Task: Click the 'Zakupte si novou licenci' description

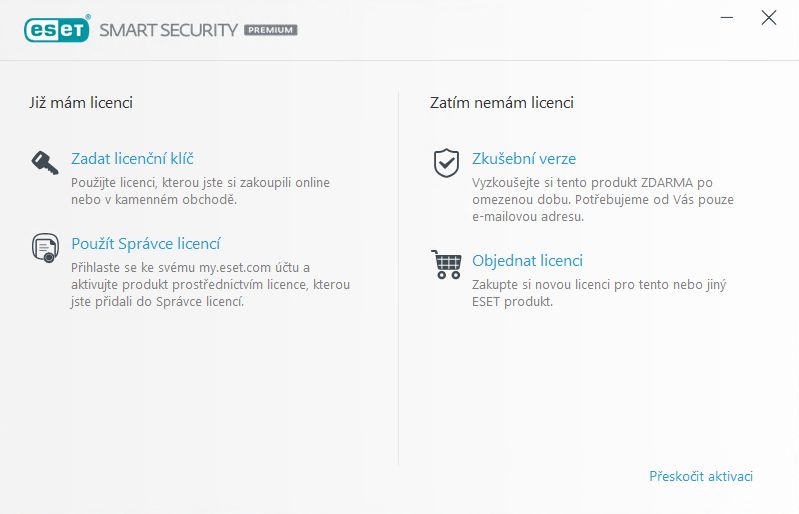Action: (x=599, y=293)
